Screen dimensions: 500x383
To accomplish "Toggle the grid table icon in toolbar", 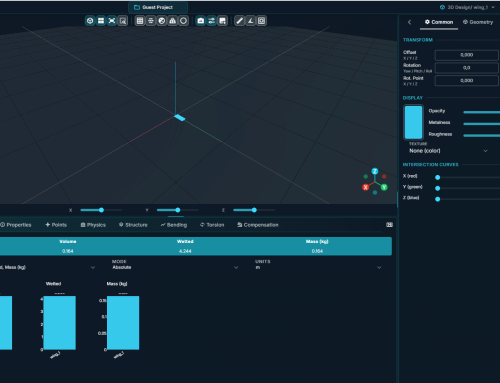I will click(140, 21).
